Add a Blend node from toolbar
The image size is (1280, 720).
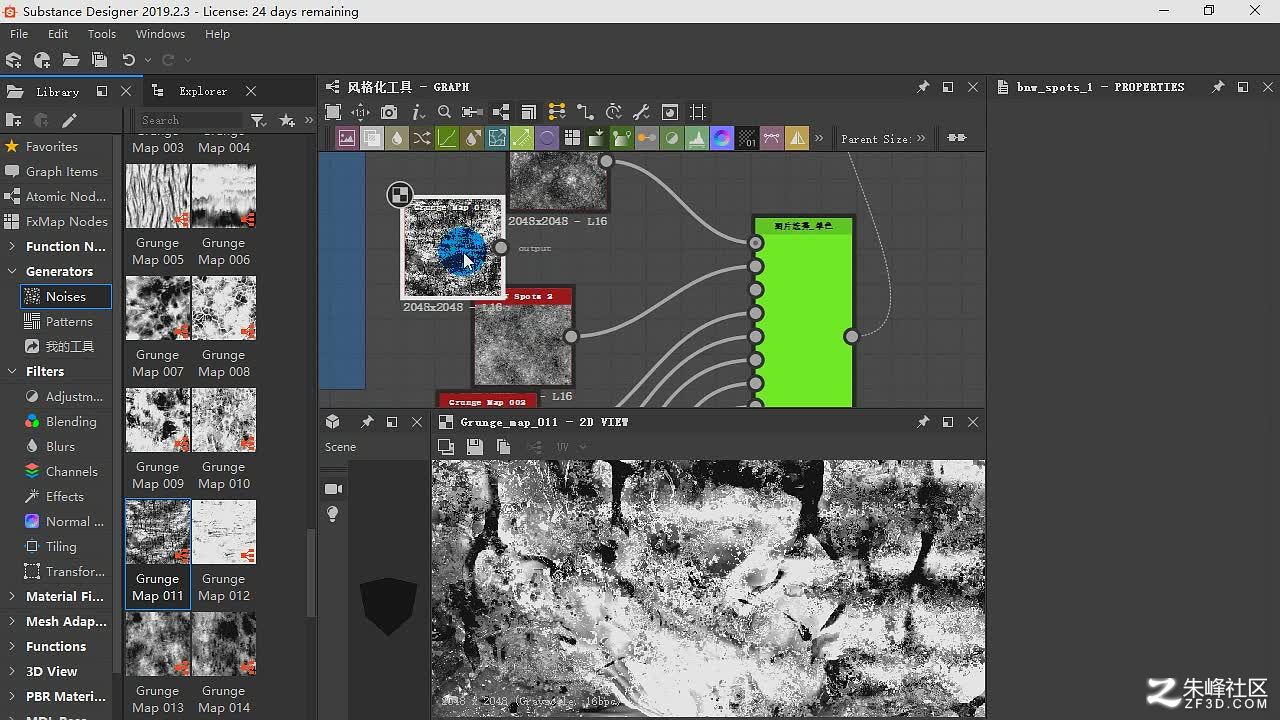[x=372, y=138]
